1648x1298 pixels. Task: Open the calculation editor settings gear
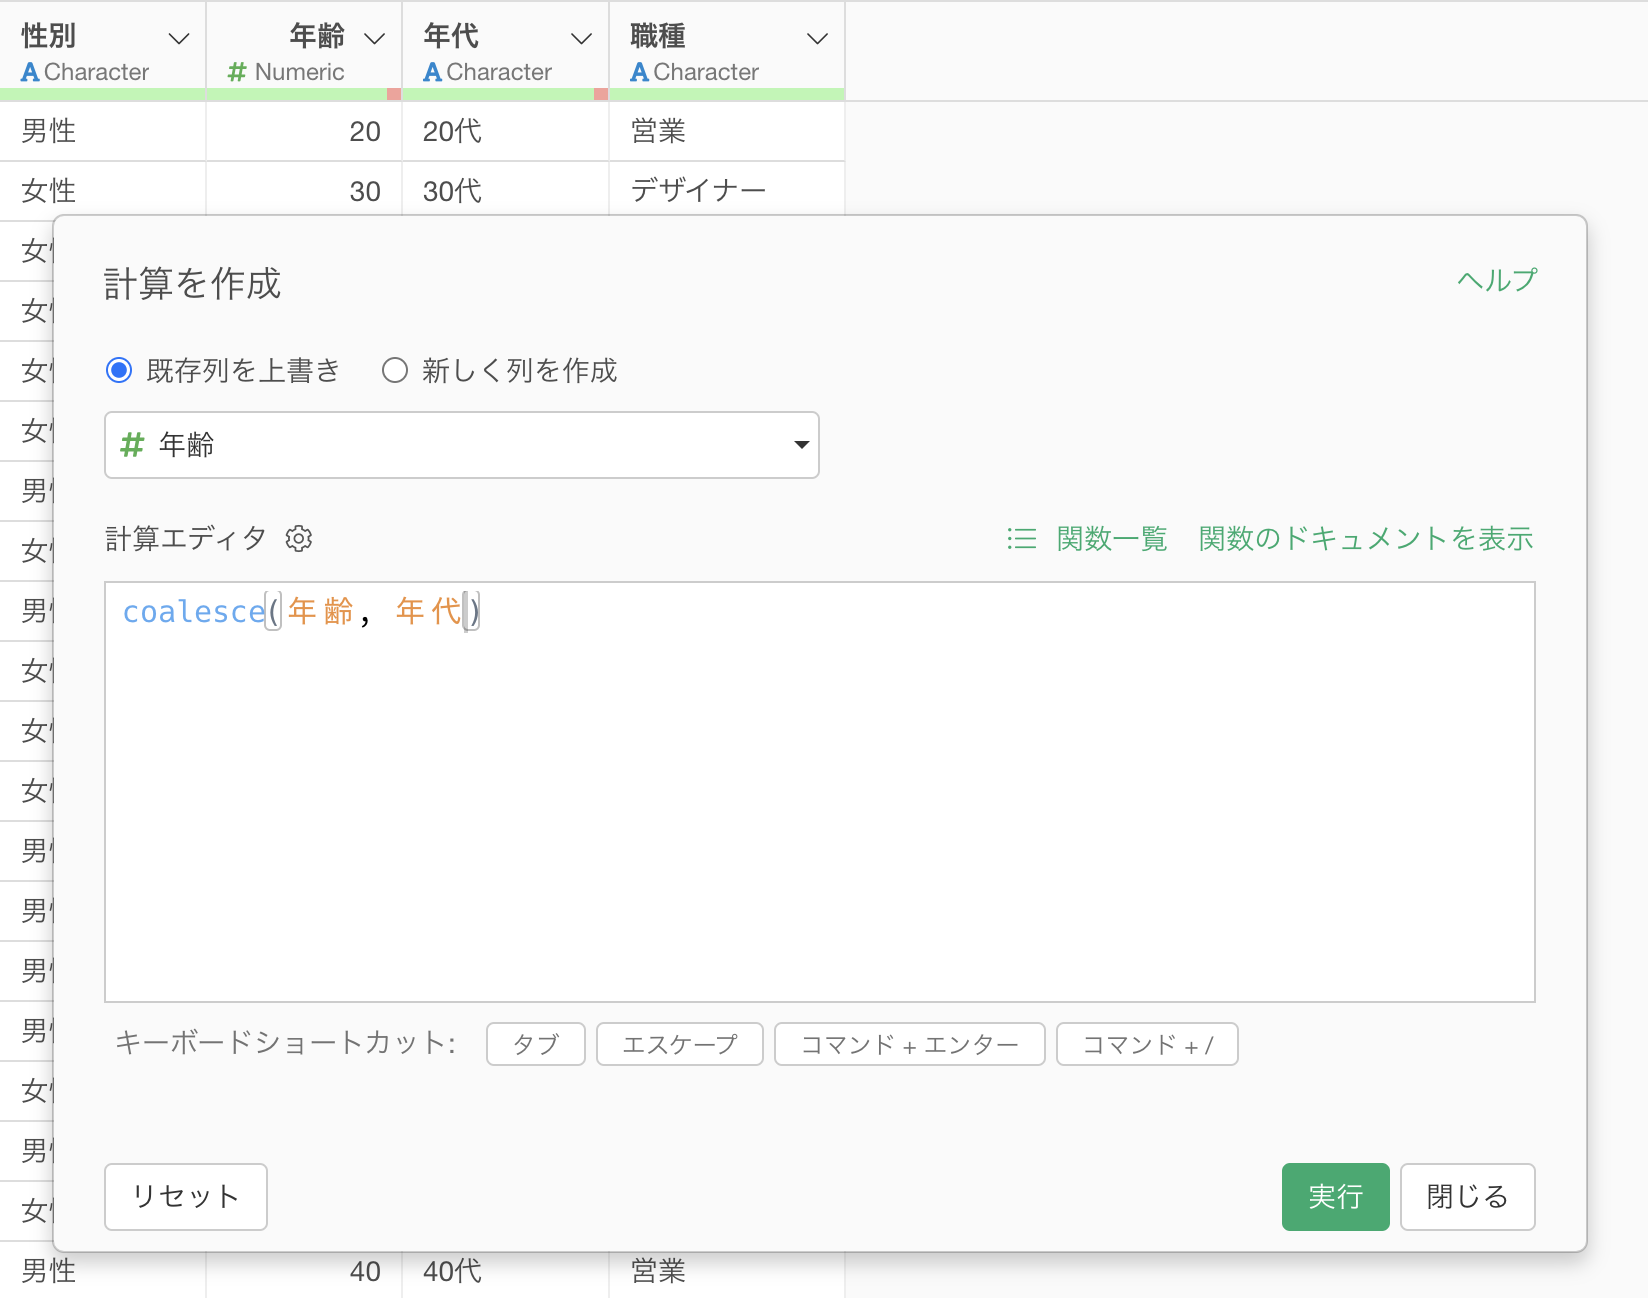(x=299, y=539)
